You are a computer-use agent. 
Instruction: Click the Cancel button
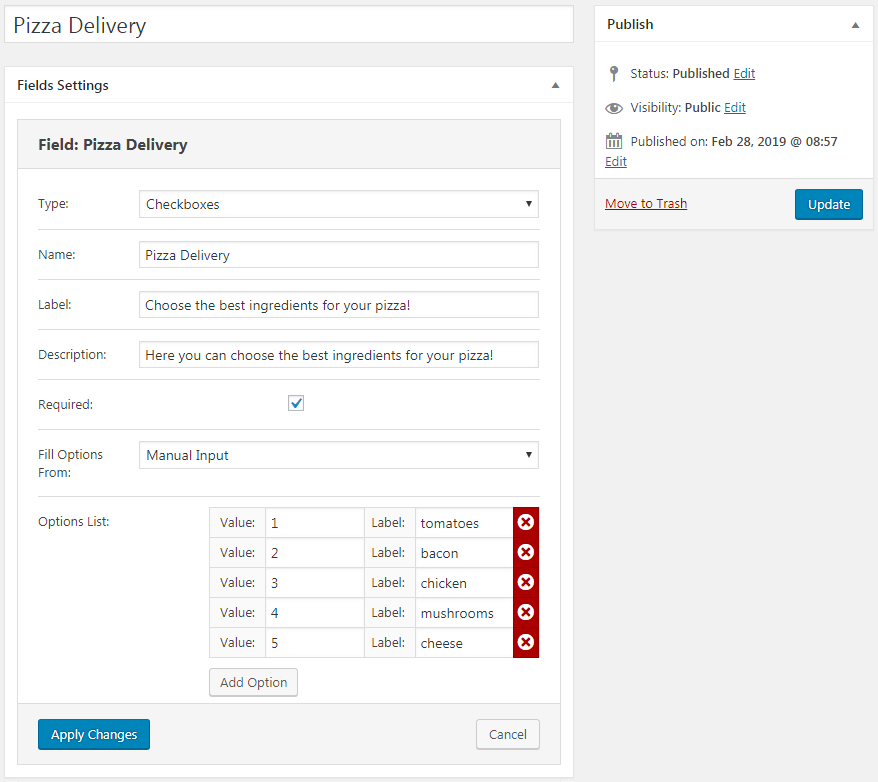point(508,734)
